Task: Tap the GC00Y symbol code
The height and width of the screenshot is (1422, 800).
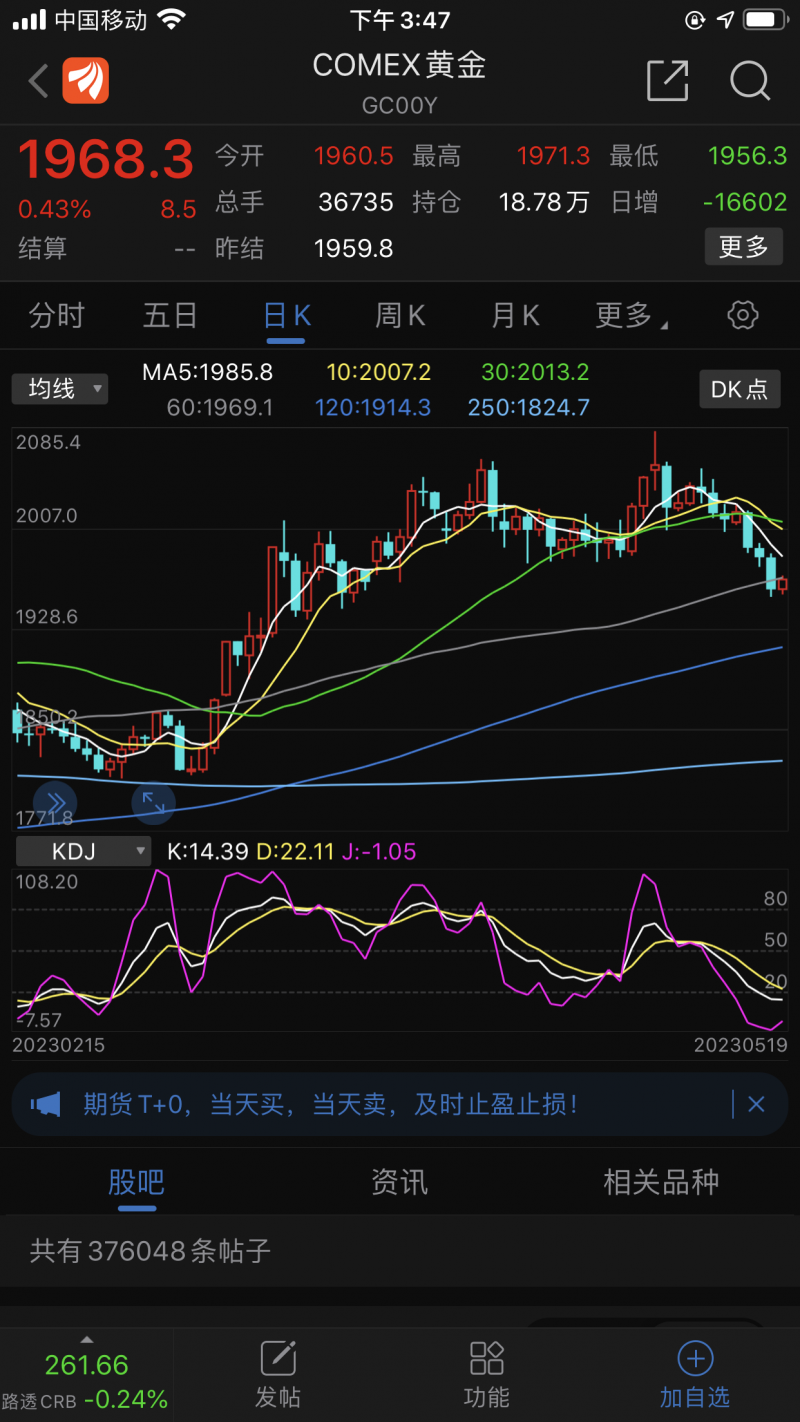Action: coord(399,106)
